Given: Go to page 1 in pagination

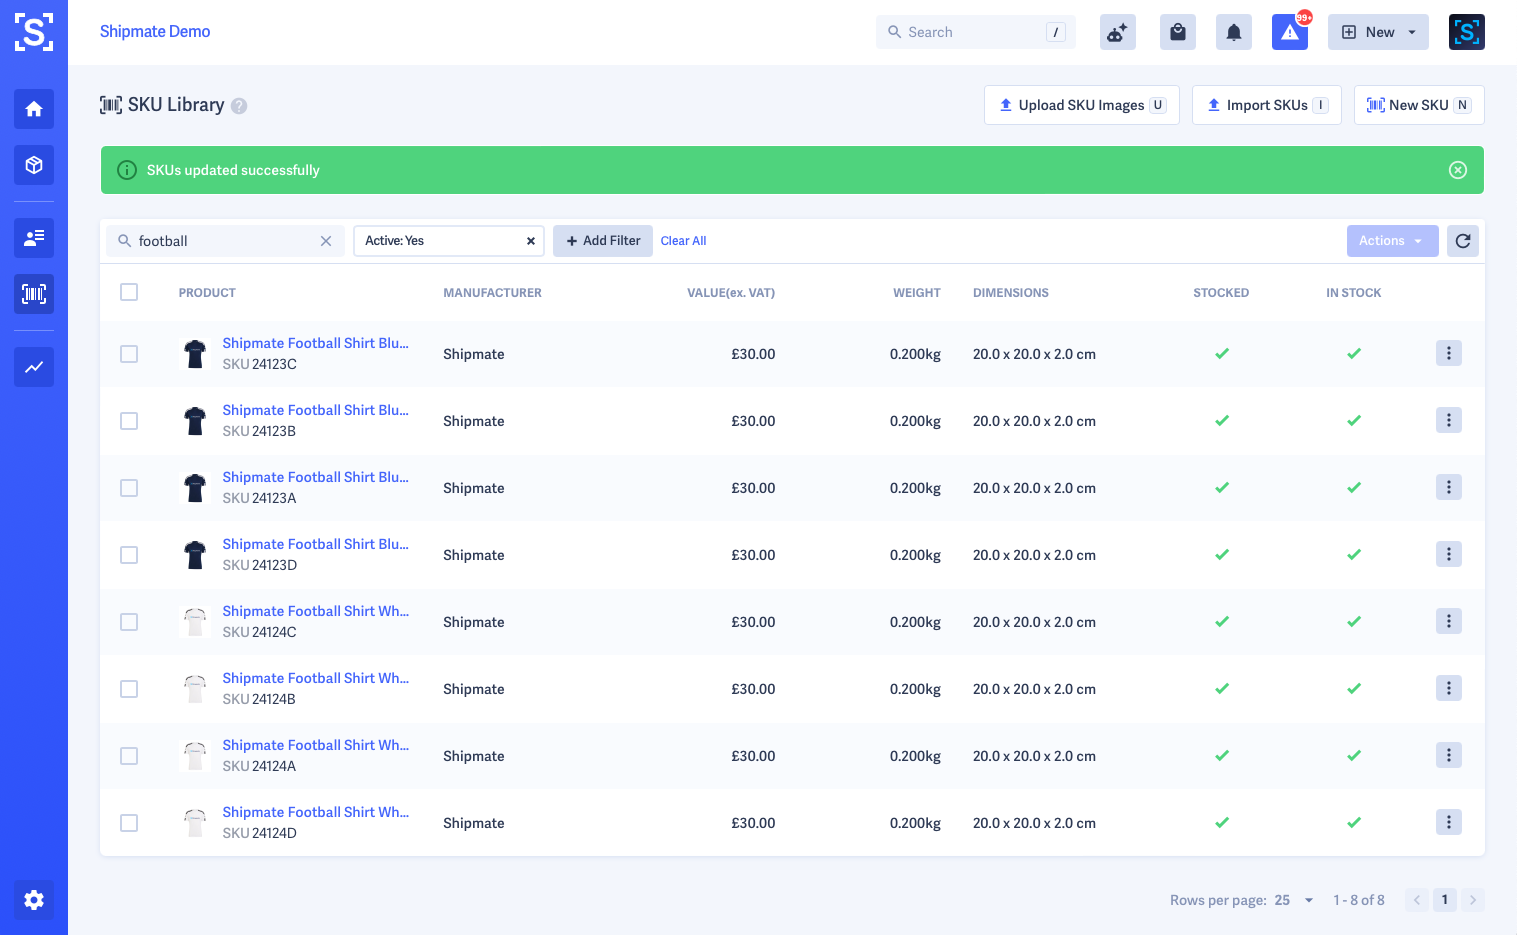Looking at the screenshot, I should (x=1445, y=900).
